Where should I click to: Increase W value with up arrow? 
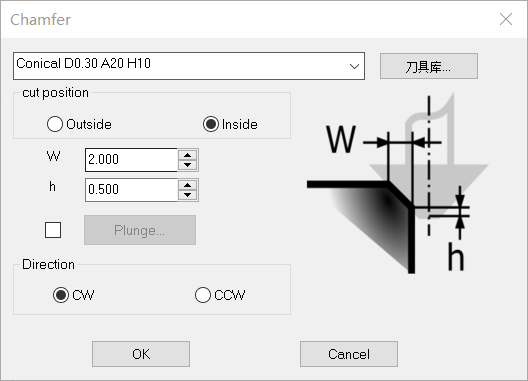coord(188,155)
